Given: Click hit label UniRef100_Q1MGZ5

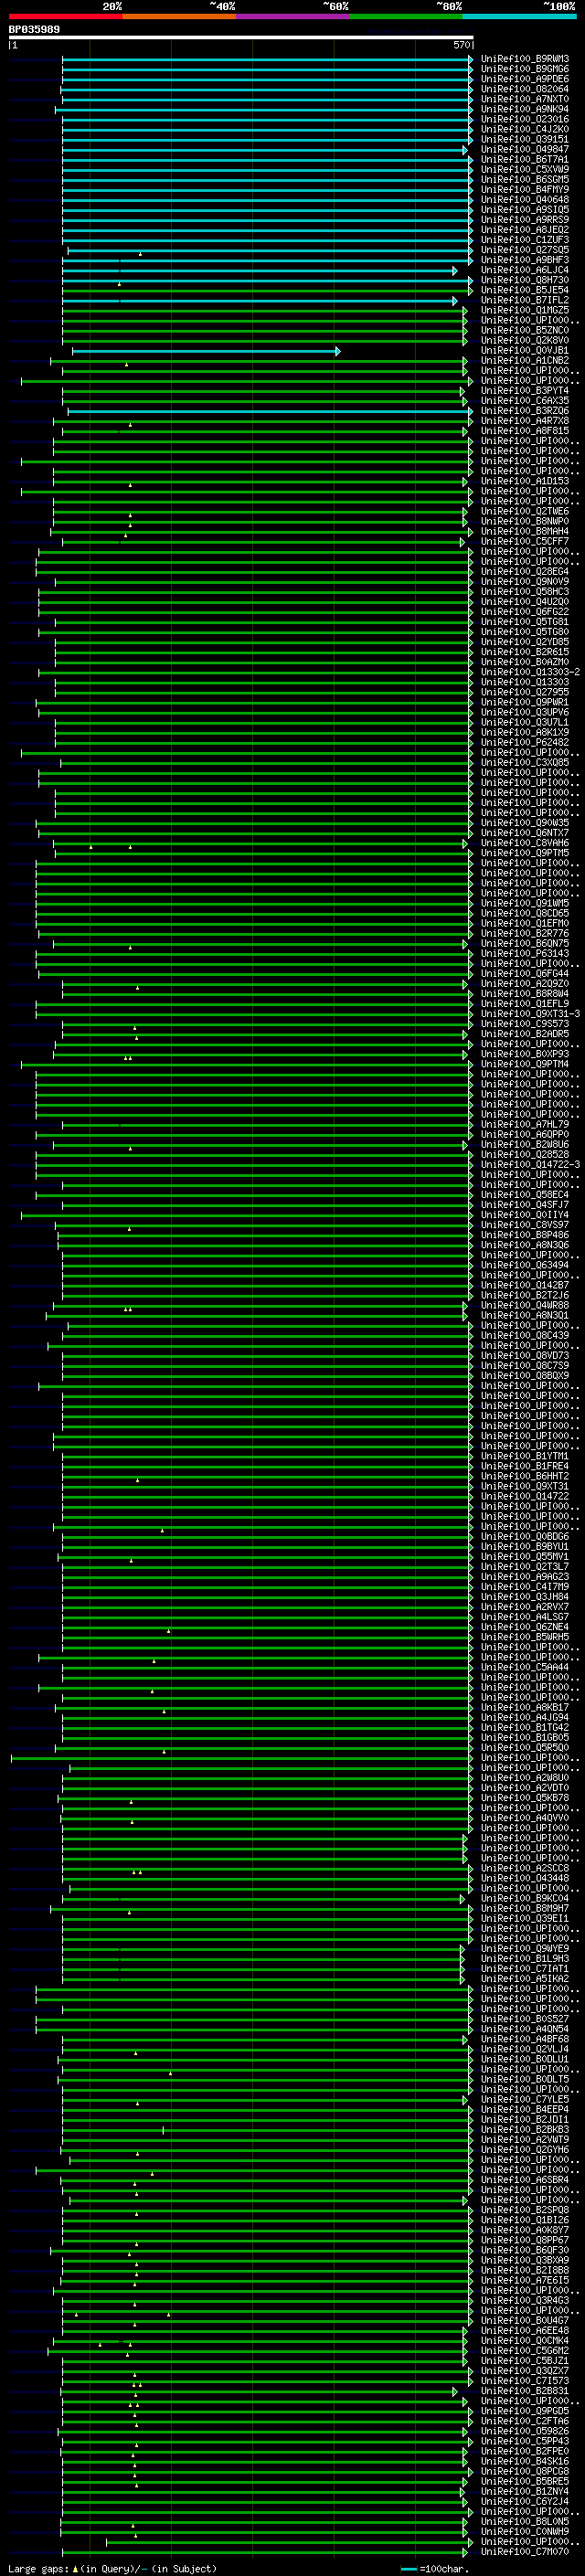Looking at the screenshot, I should point(525,310).
